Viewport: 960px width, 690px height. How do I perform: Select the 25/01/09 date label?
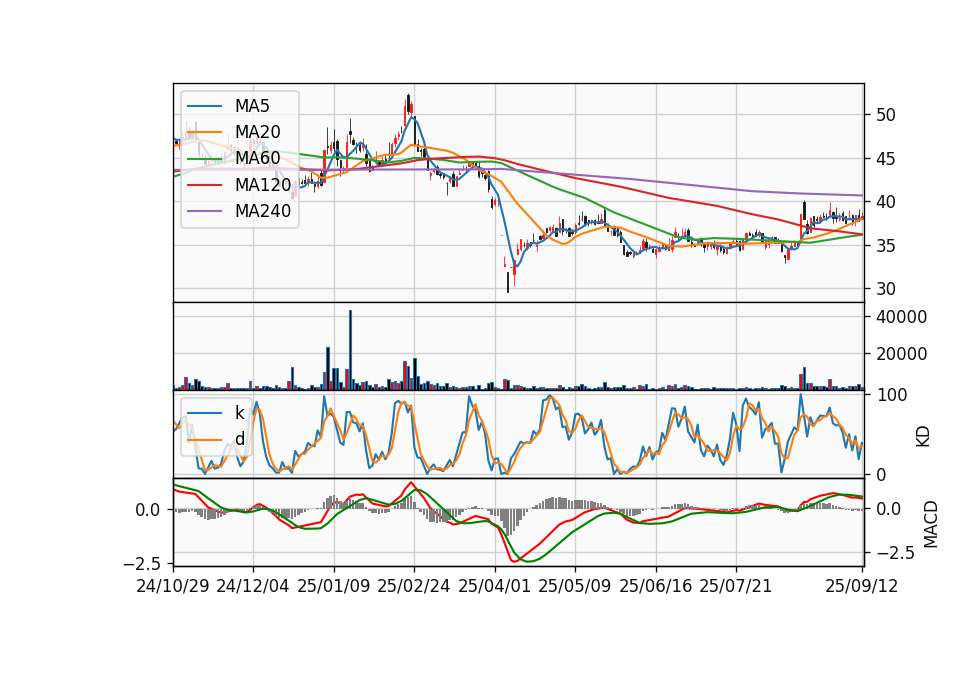(334, 586)
